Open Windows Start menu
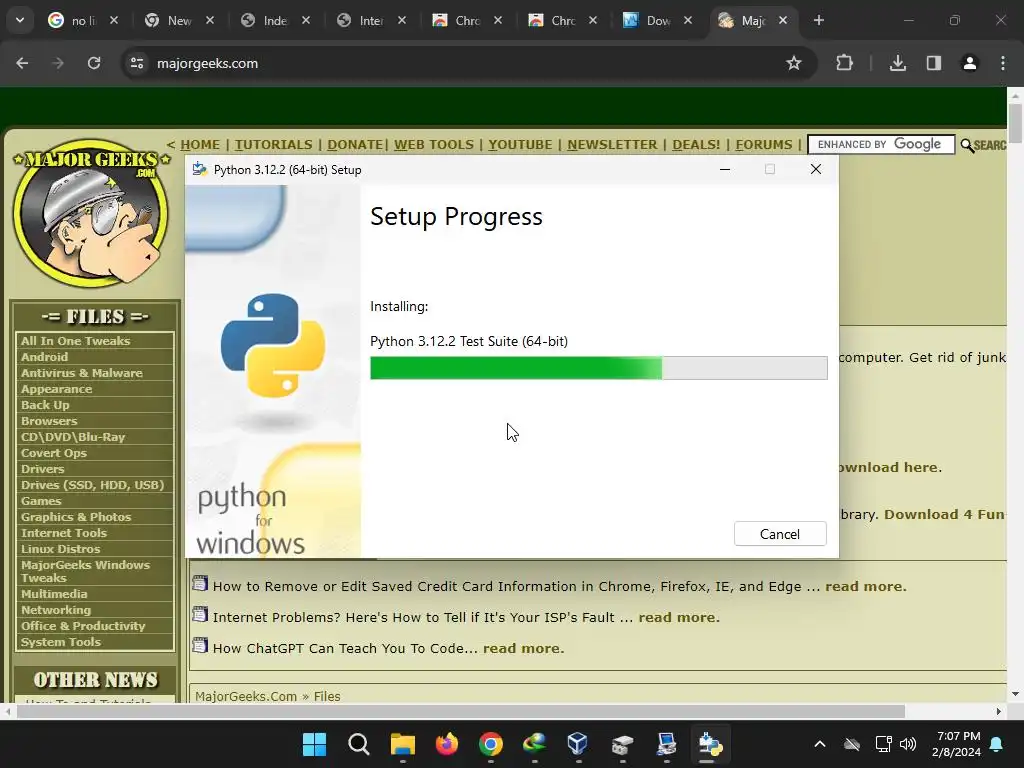This screenshot has width=1024, height=768. click(x=314, y=744)
